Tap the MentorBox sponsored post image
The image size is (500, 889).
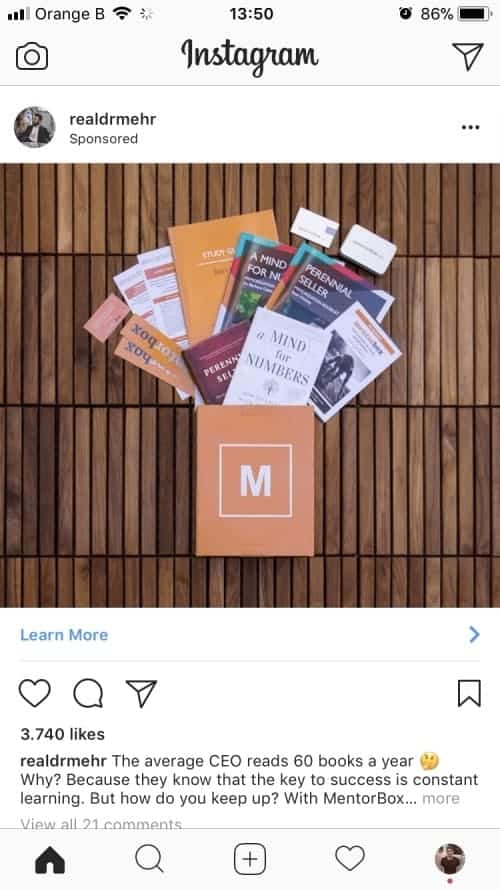250,386
